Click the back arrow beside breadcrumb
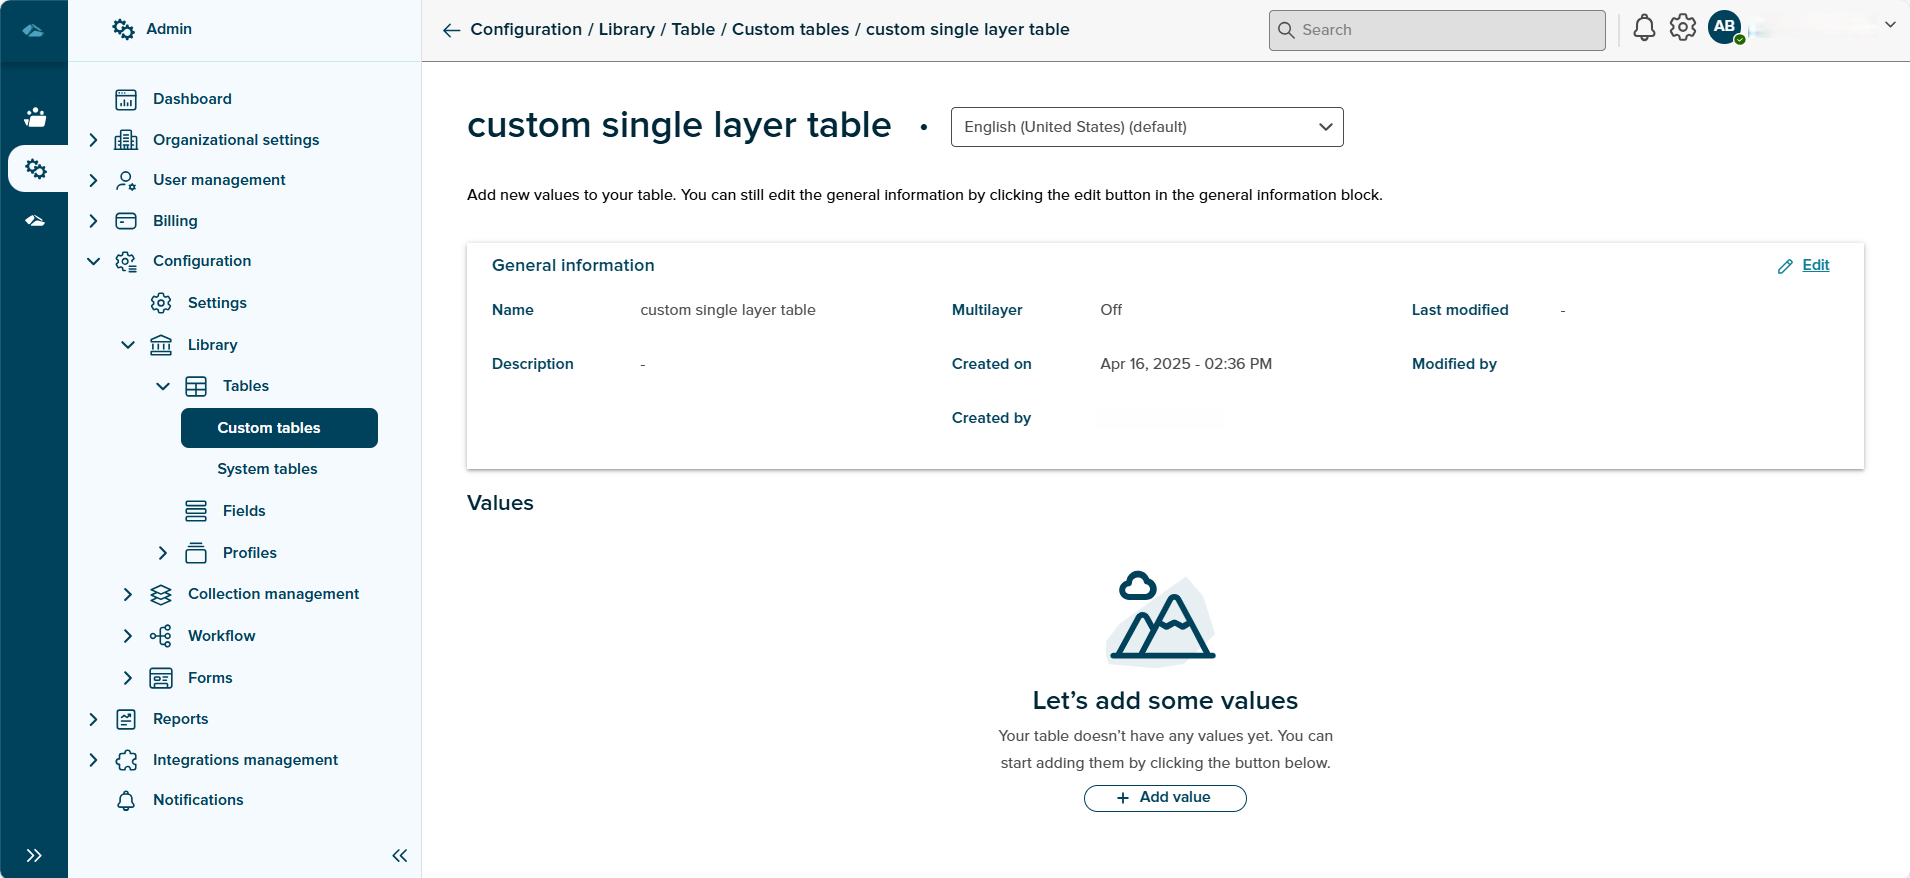This screenshot has height=878, width=1910. pyautogui.click(x=451, y=30)
